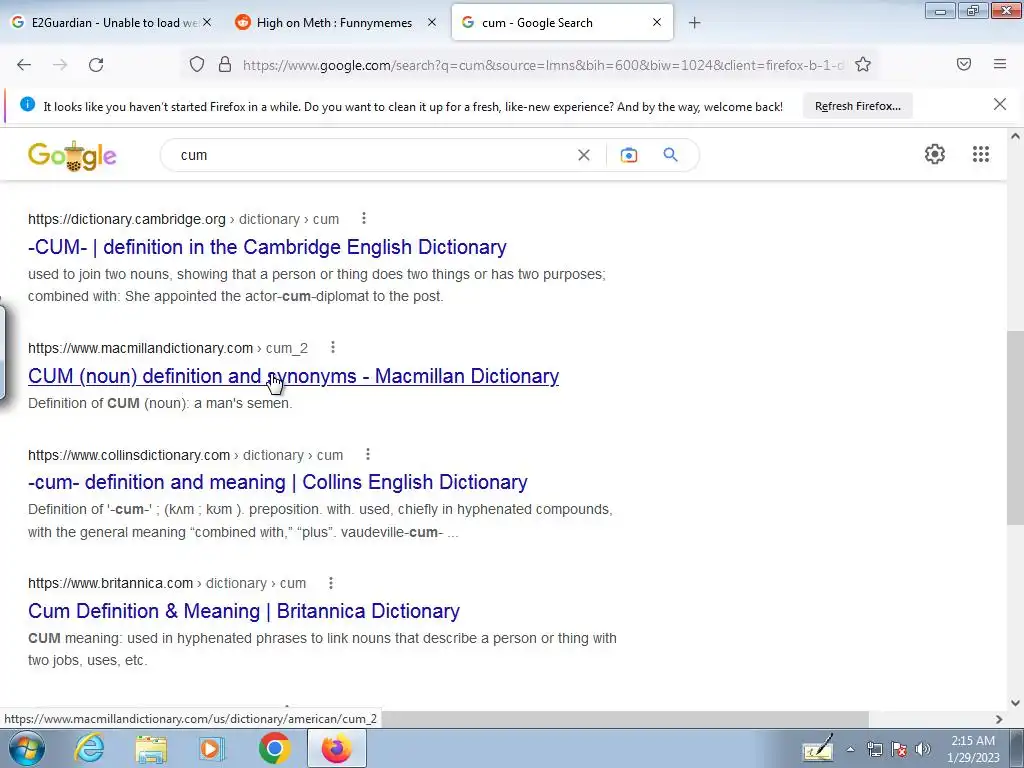Launch Internet Explorer from taskbar
The height and width of the screenshot is (768, 1024).
tap(89, 748)
